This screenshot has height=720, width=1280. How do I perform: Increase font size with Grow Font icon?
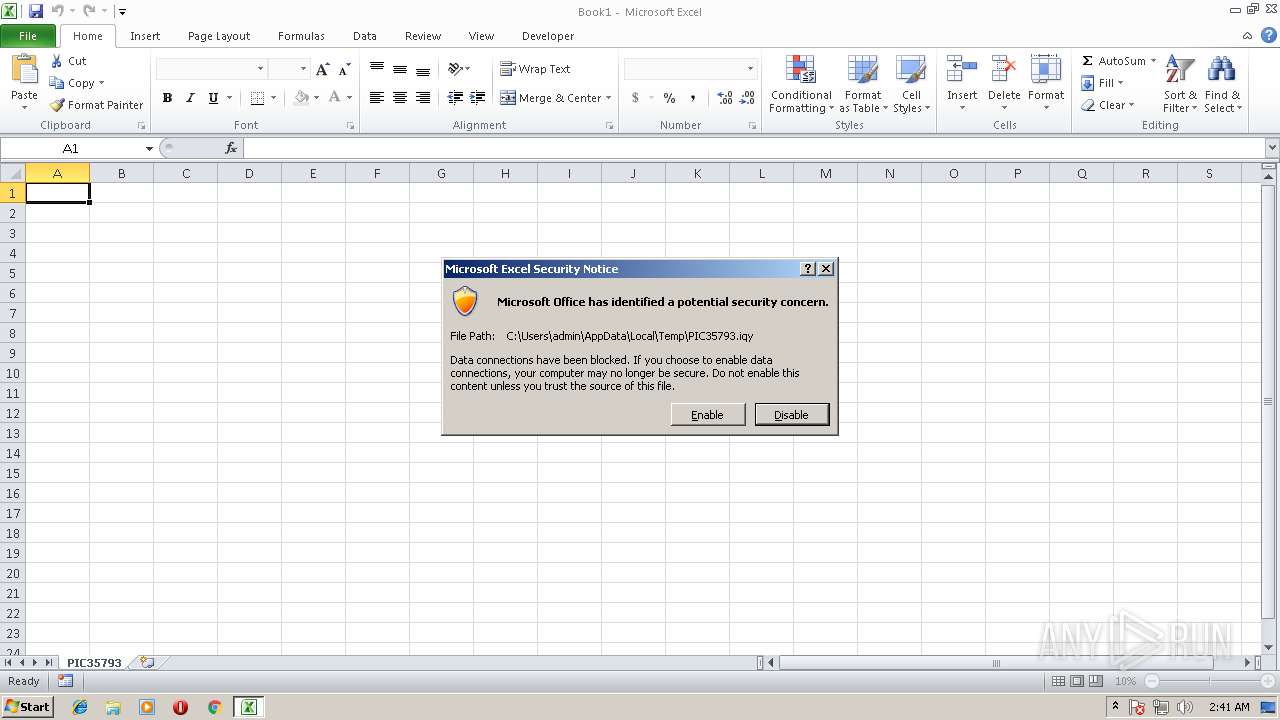(322, 69)
